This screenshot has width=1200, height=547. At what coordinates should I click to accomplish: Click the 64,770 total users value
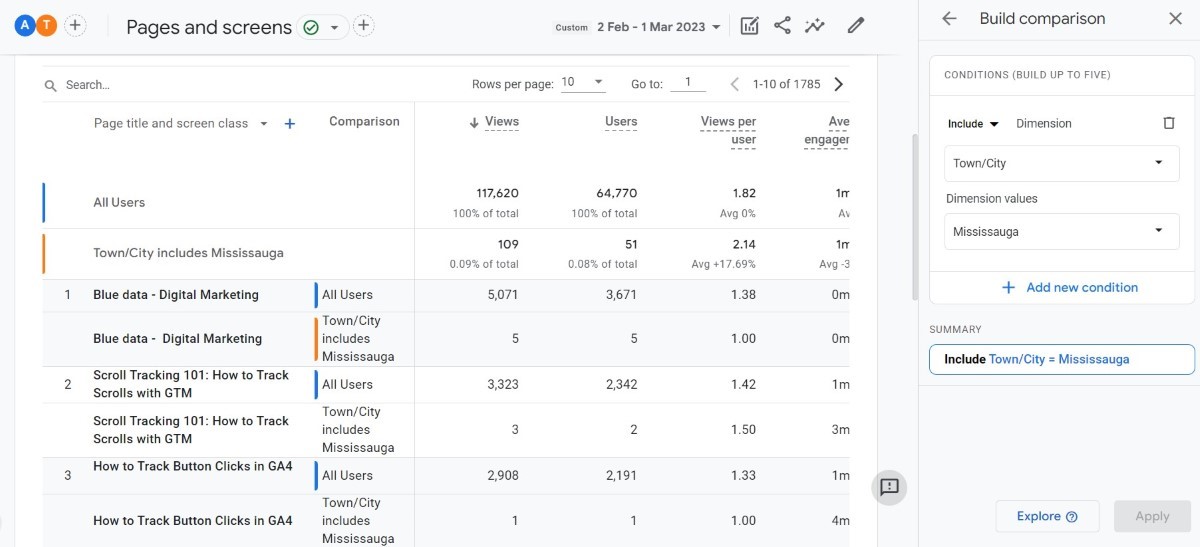[x=618, y=193]
